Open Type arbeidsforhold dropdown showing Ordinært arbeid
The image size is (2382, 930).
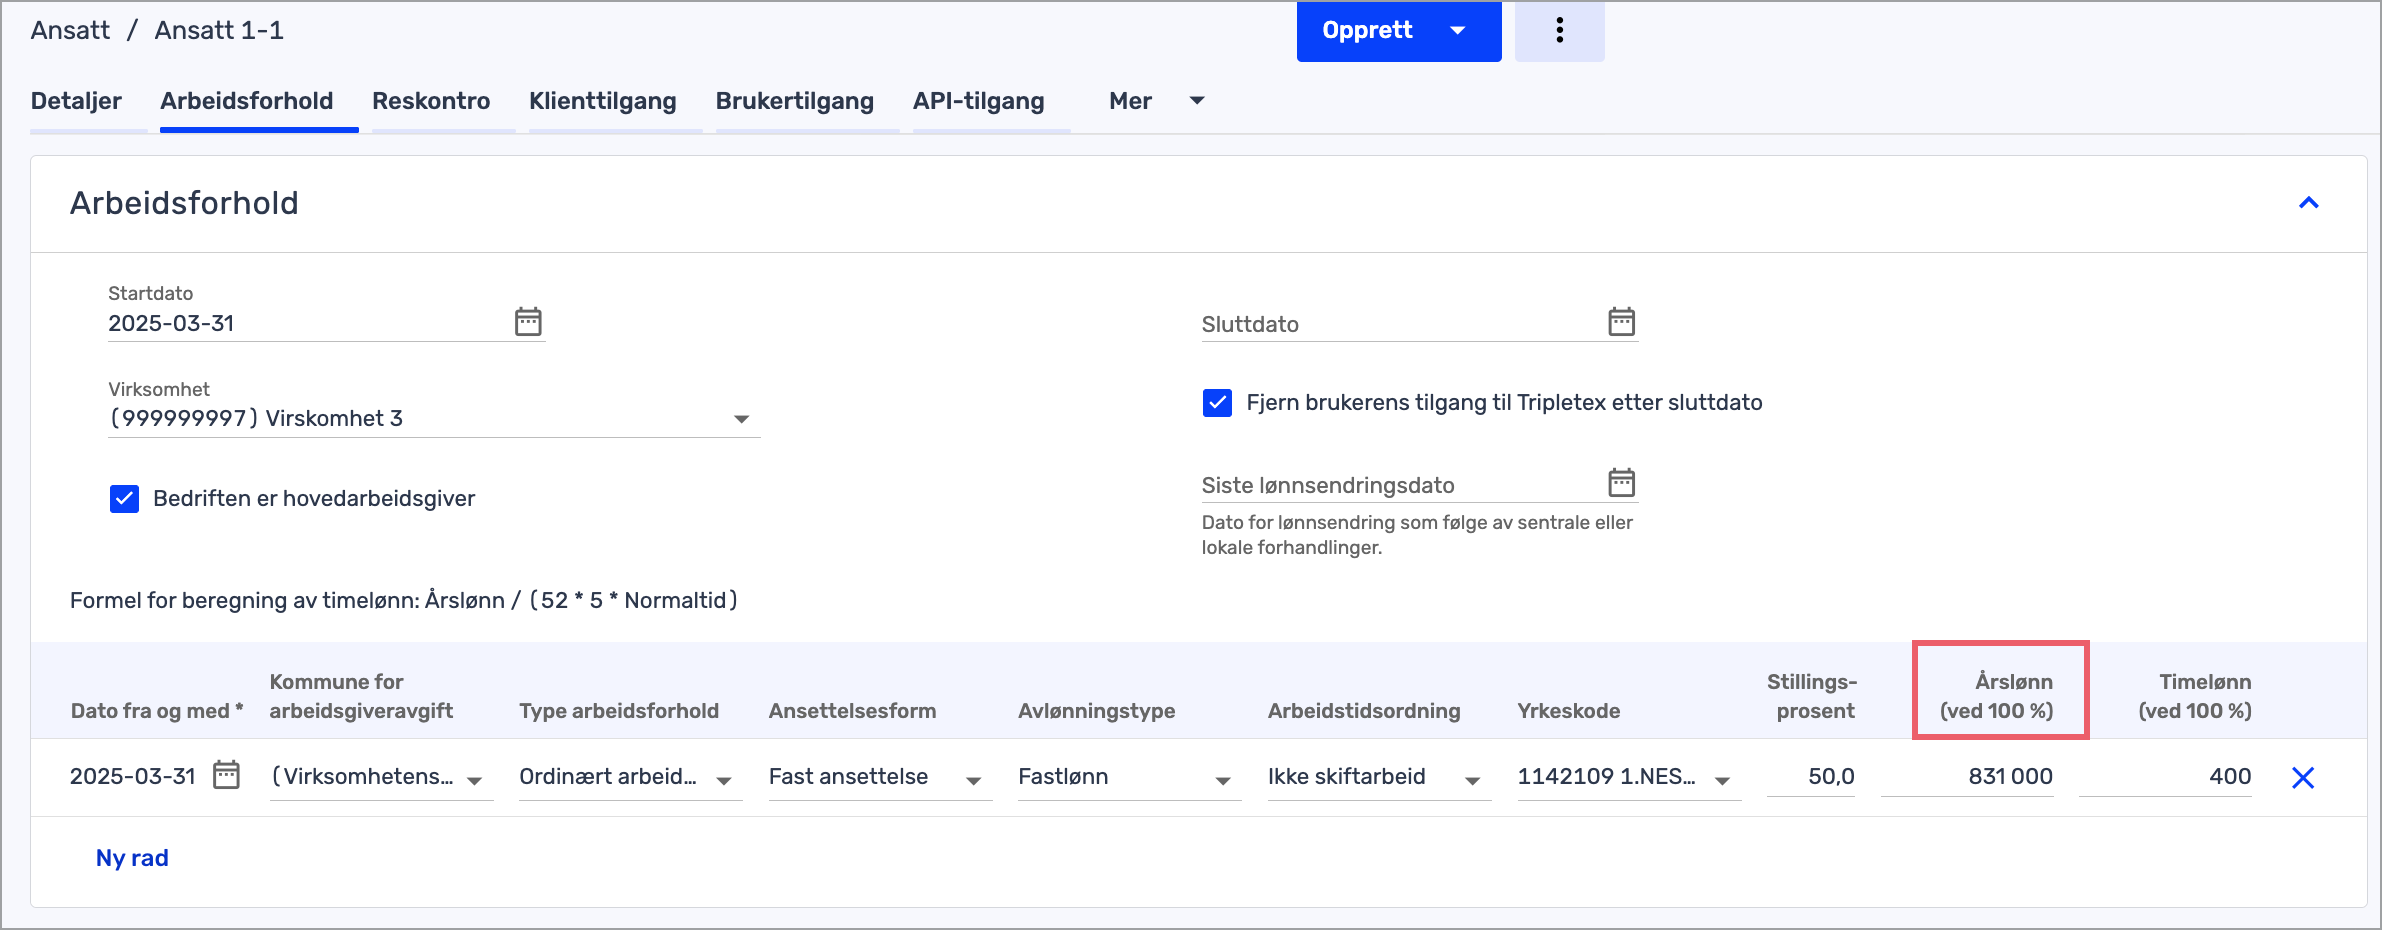pos(630,778)
